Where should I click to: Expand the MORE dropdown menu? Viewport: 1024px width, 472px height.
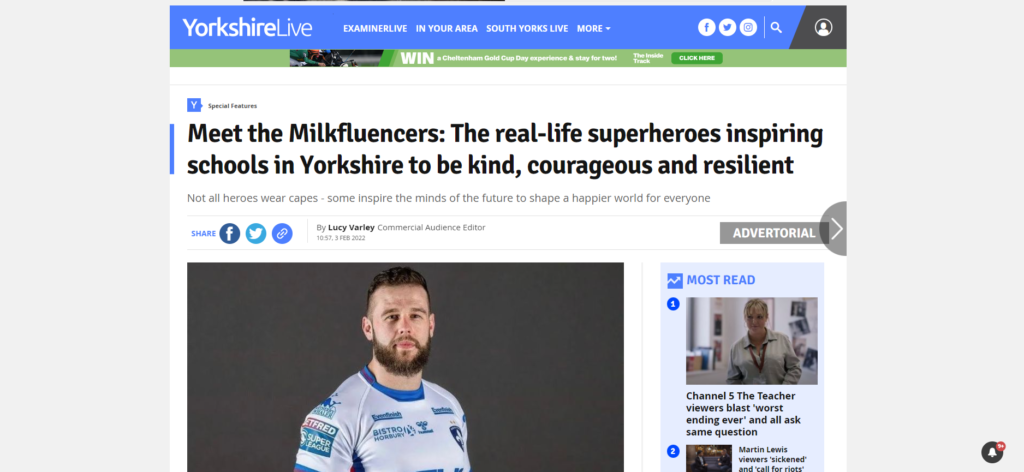594,29
